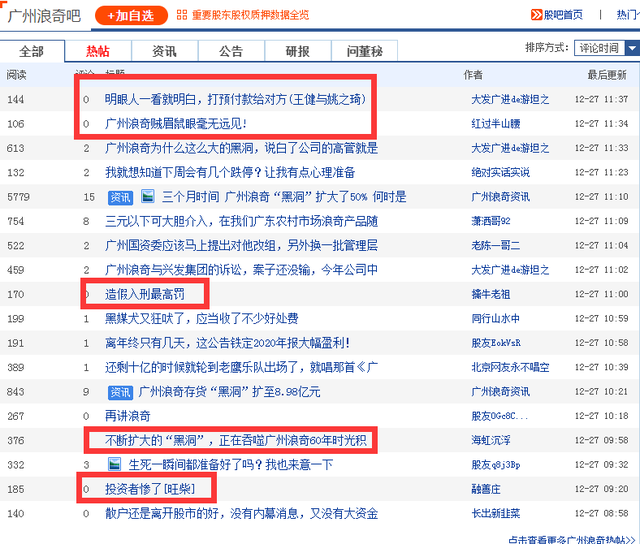
Task: Click the 作者 column header
Action: [473, 75]
